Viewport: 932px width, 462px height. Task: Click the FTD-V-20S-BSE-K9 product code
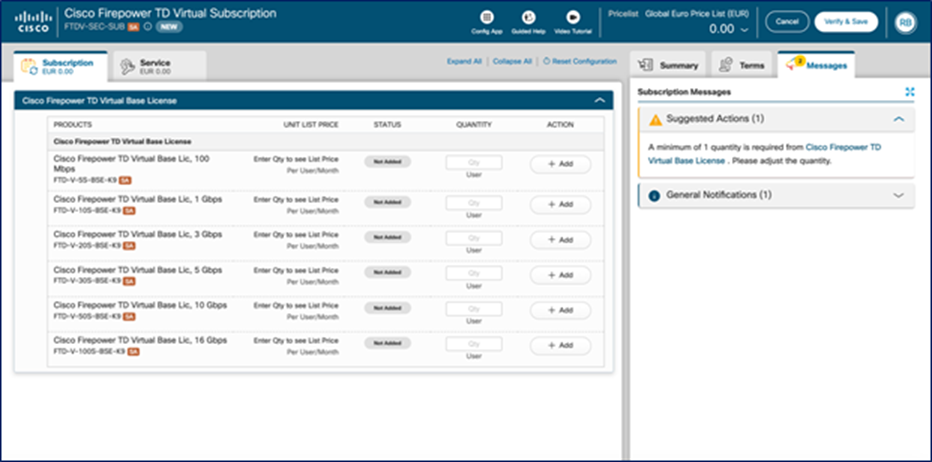pyautogui.click(x=87, y=246)
